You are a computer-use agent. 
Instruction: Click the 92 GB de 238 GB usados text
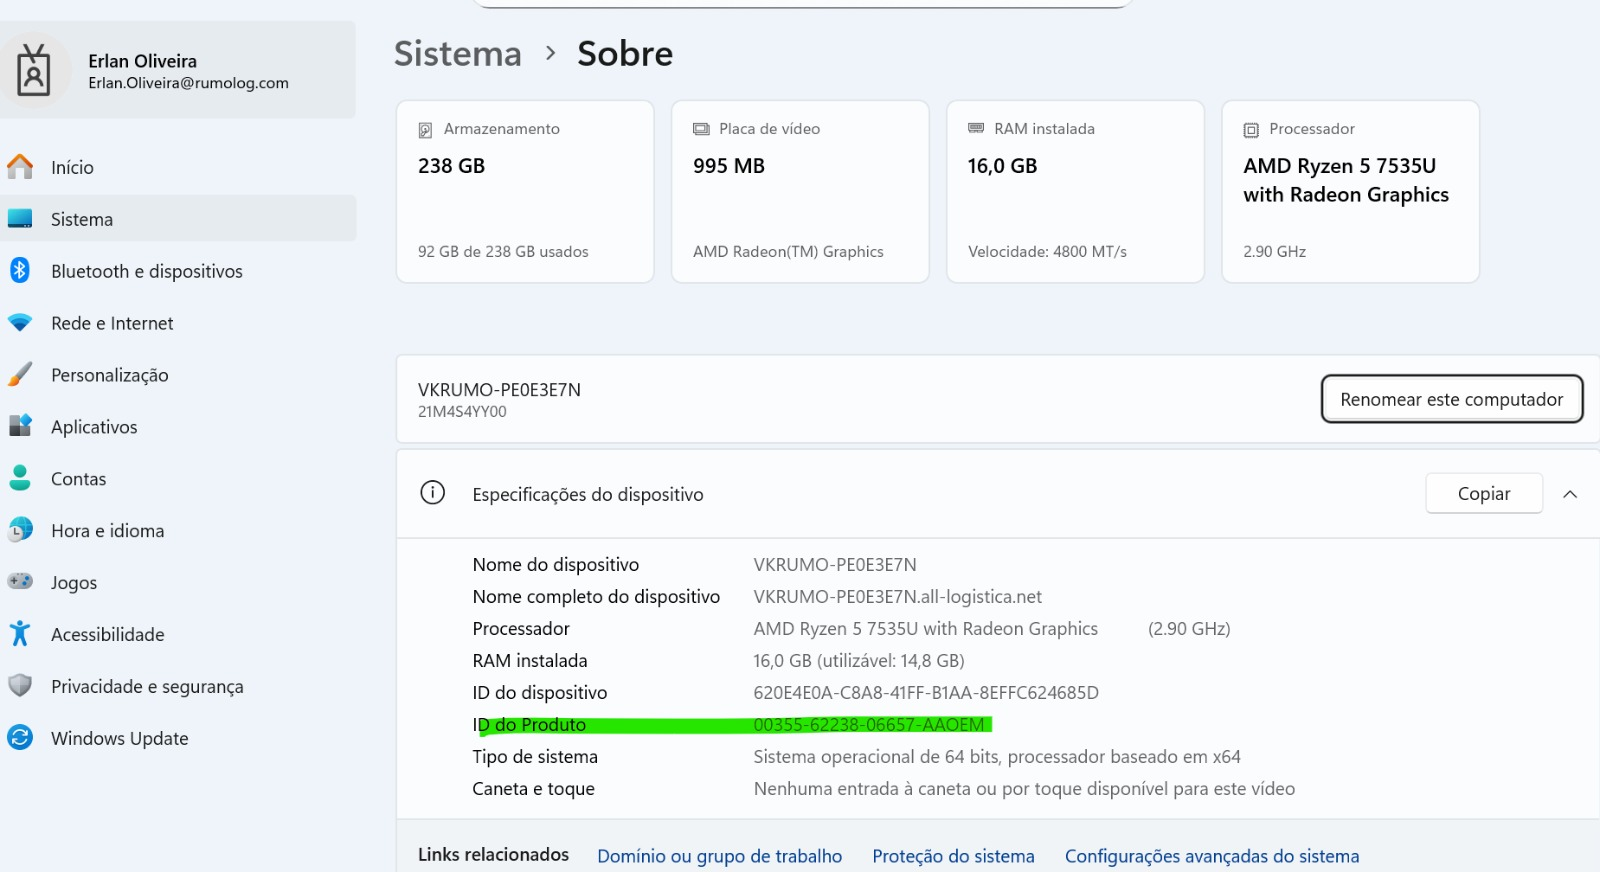point(503,252)
